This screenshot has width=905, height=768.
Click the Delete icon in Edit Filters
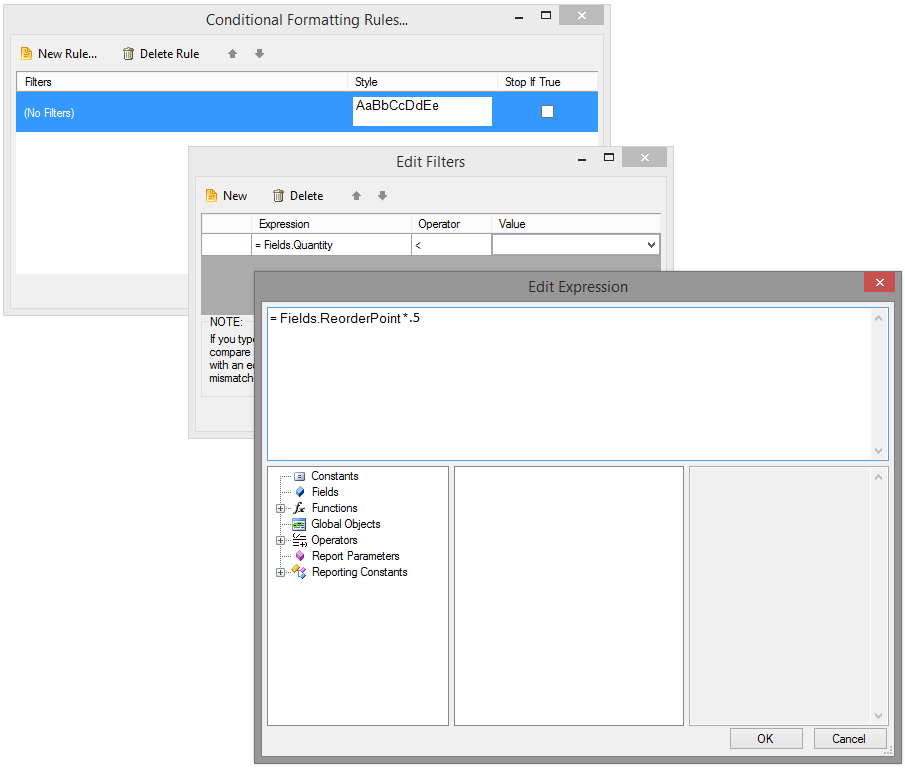[280, 195]
